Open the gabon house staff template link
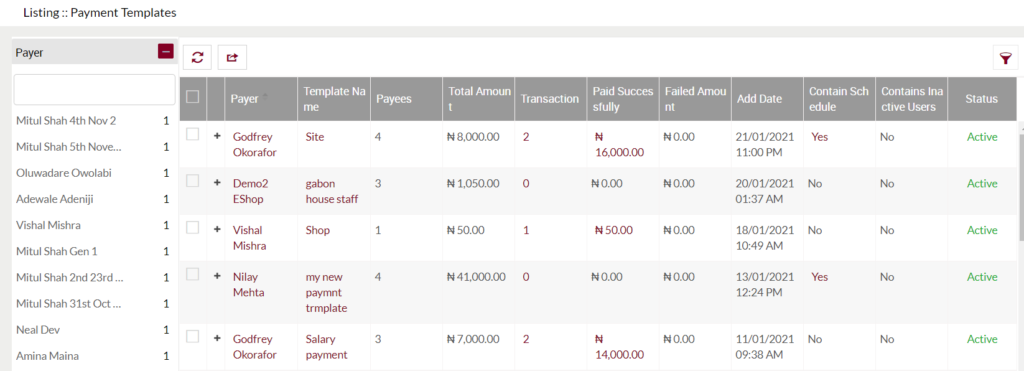The width and height of the screenshot is (1024, 371). [x=332, y=191]
